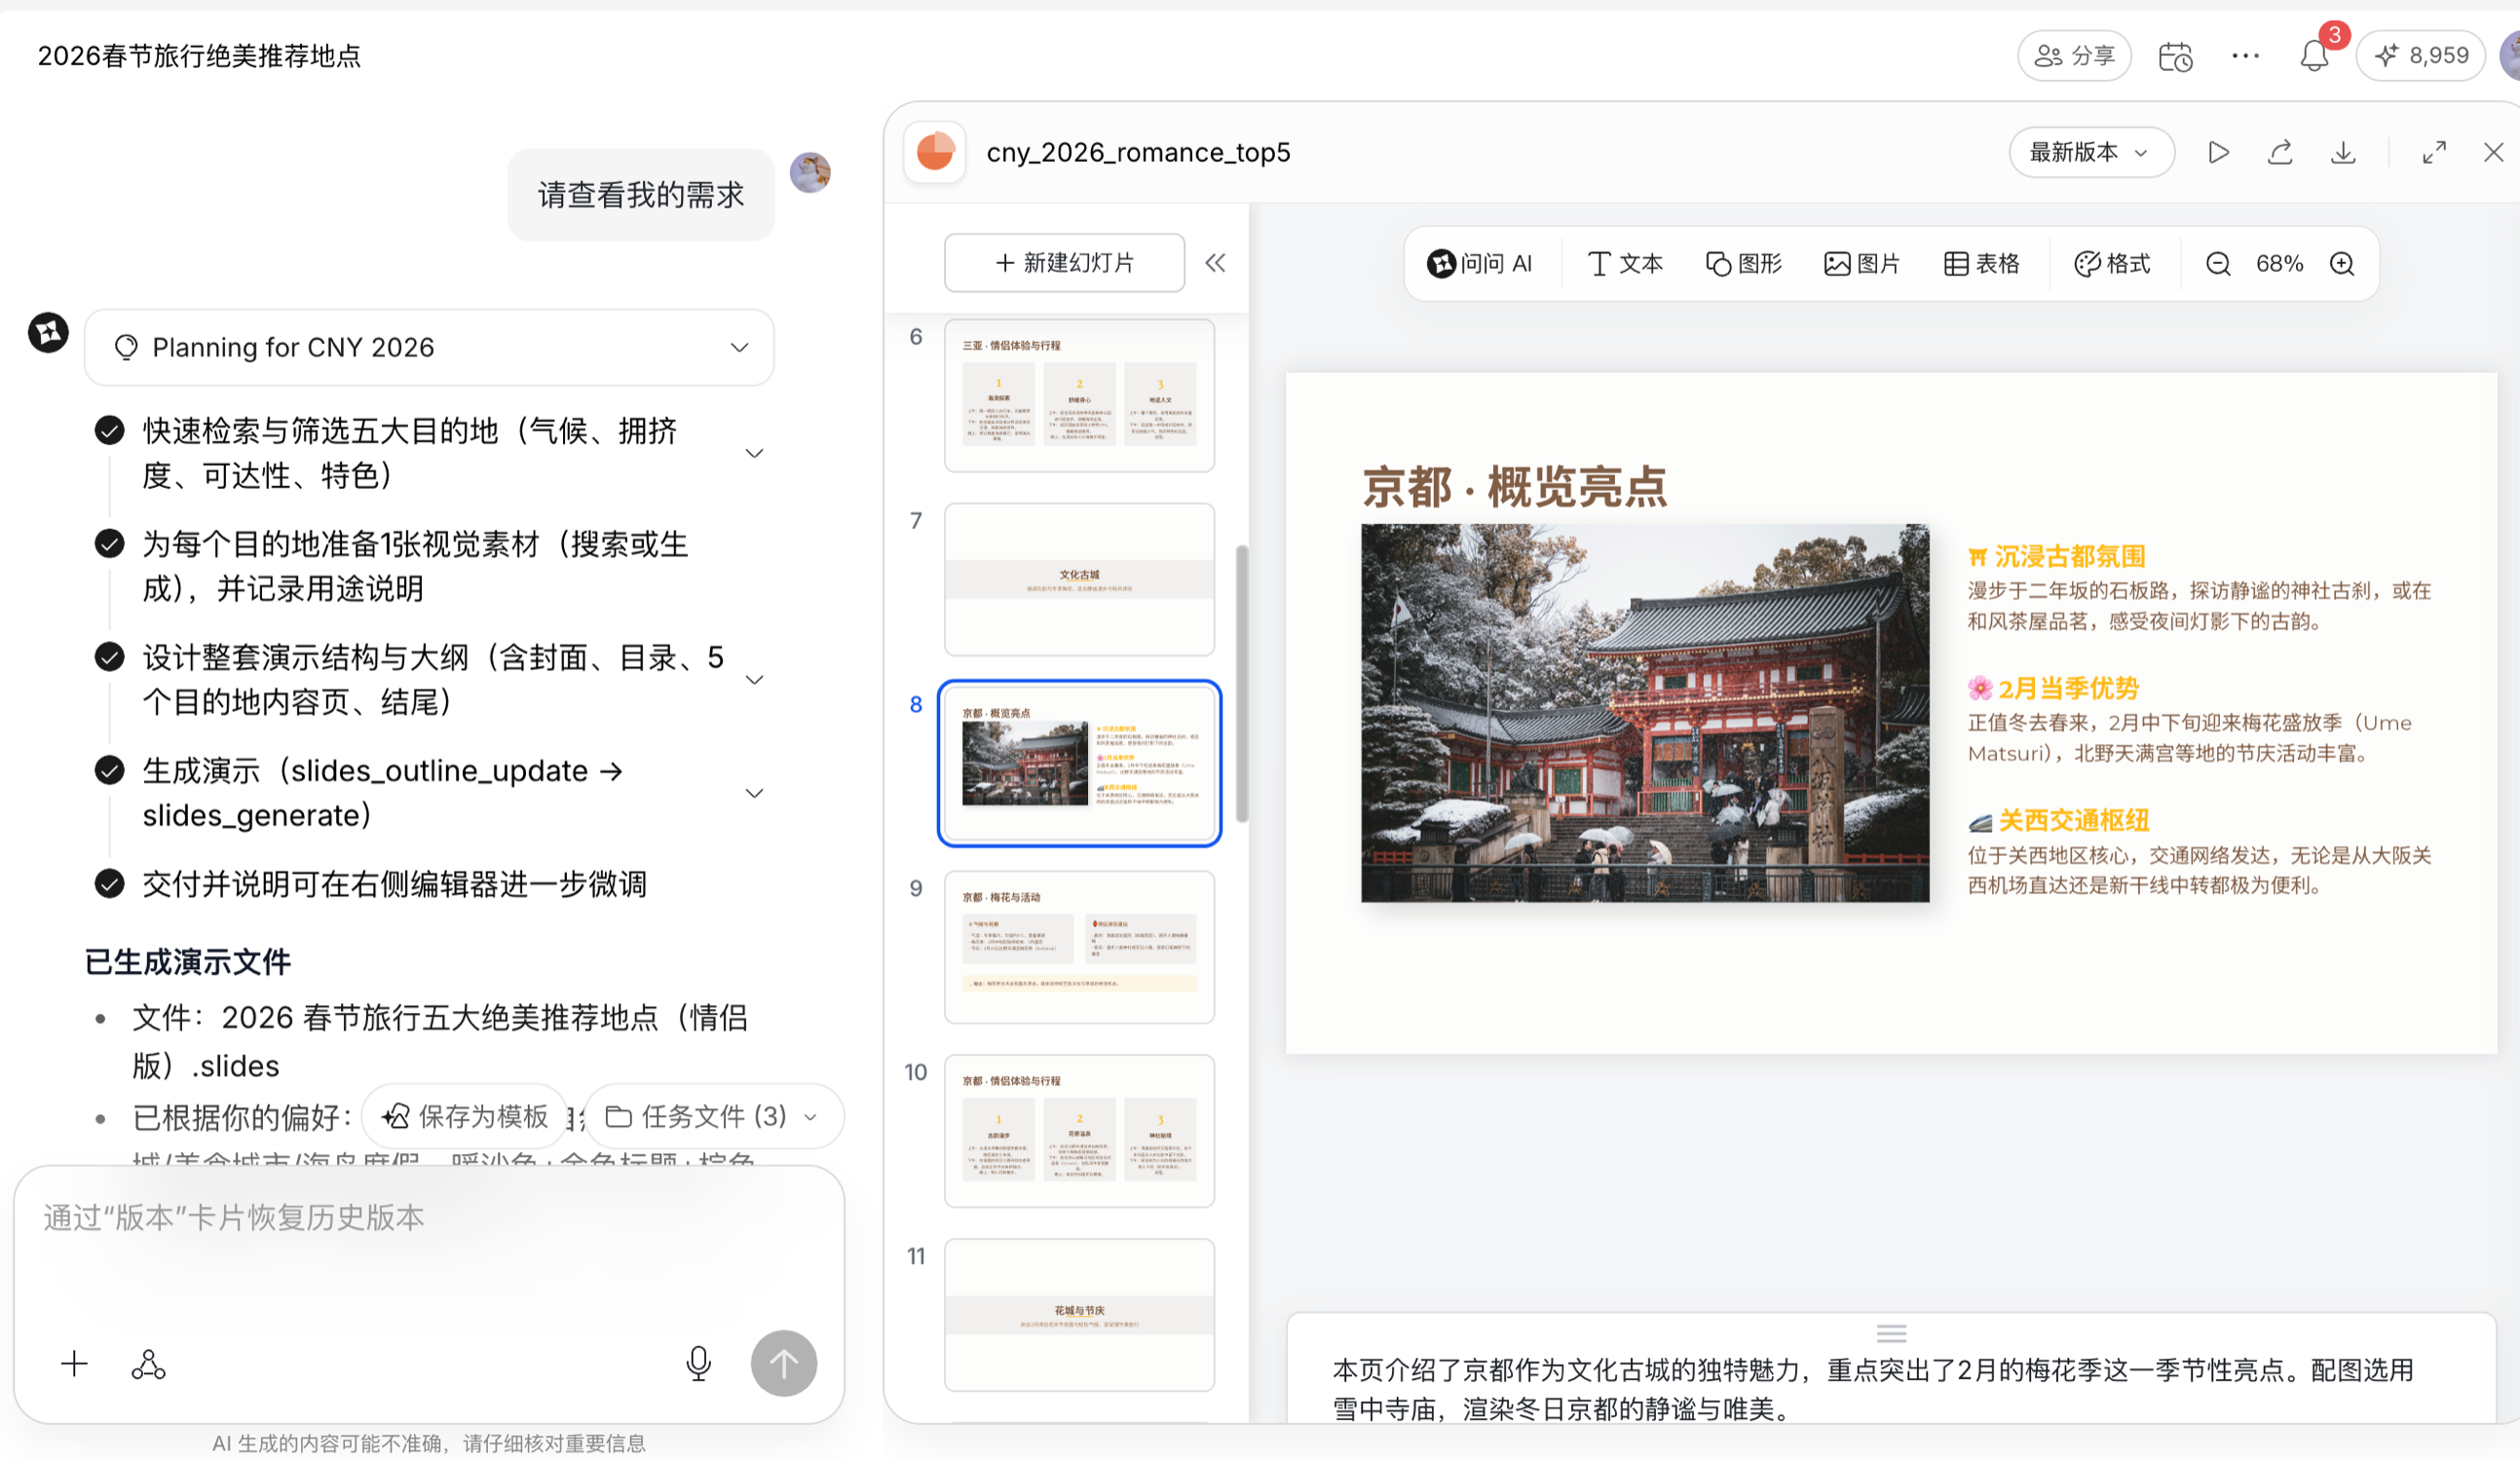This screenshot has height=1460, width=2520.
Task: Click the download presentation icon
Action: [x=2343, y=152]
